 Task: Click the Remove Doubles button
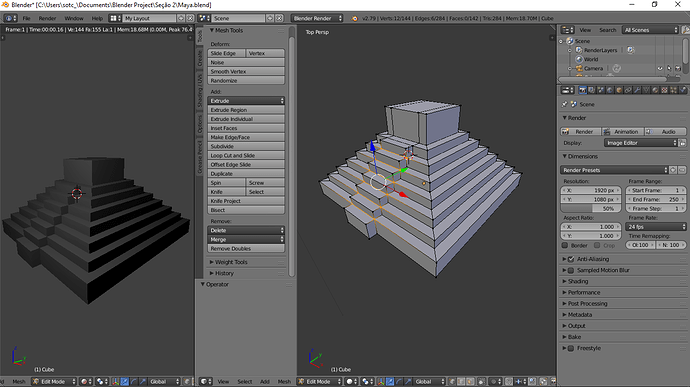point(246,249)
